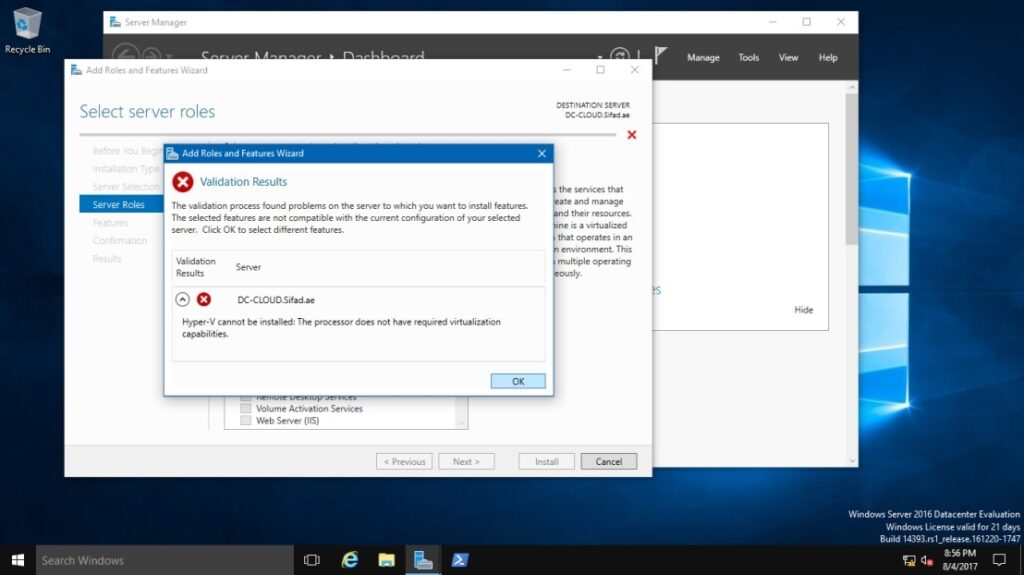Open the Windows Start menu
1024x575 pixels.
(x=18, y=560)
